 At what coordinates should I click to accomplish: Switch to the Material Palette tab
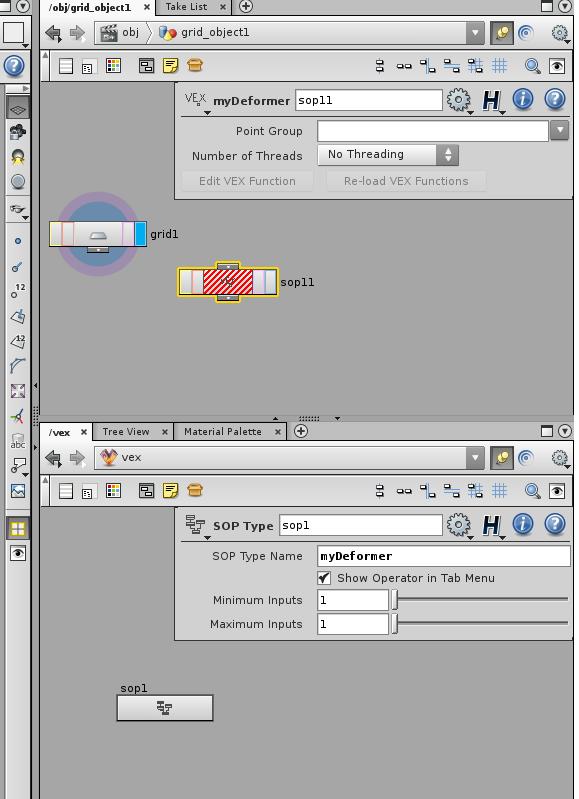(223, 432)
